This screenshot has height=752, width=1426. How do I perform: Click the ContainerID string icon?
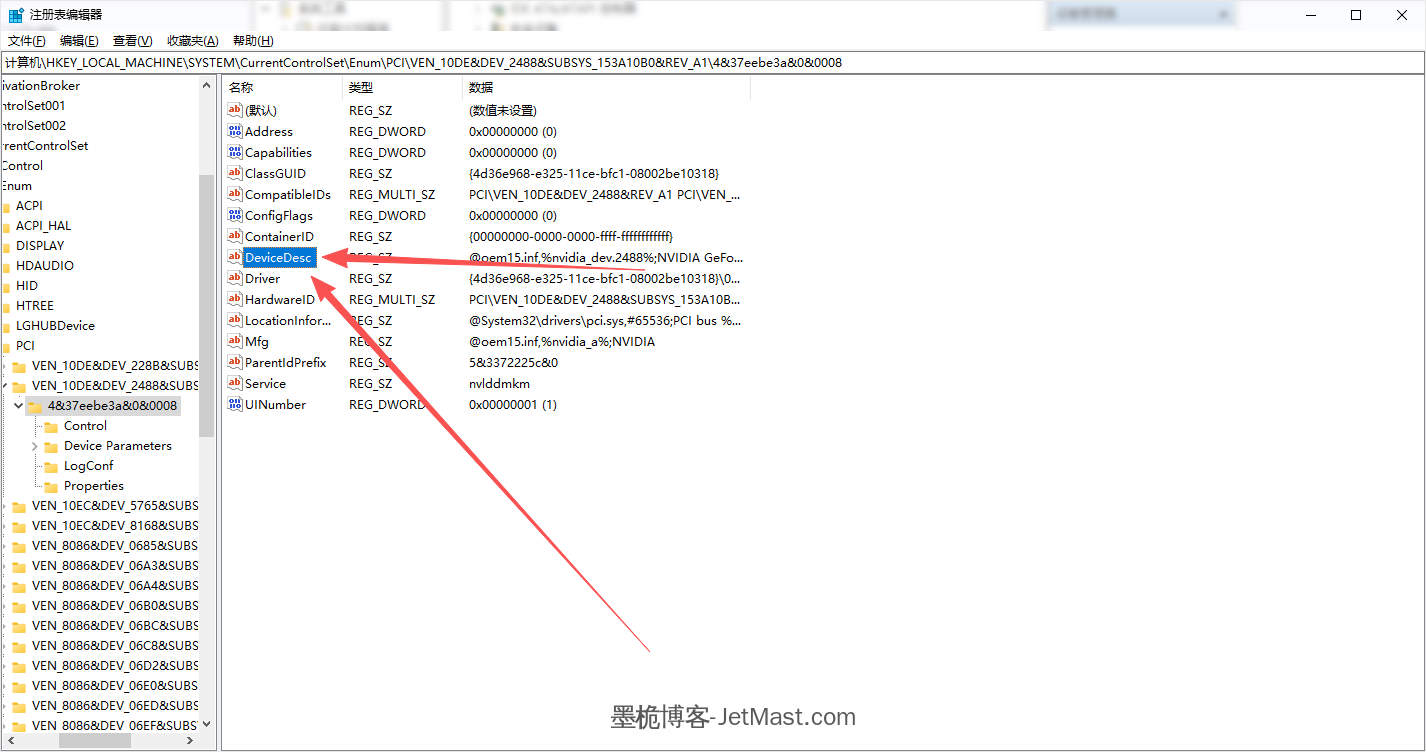(x=235, y=236)
